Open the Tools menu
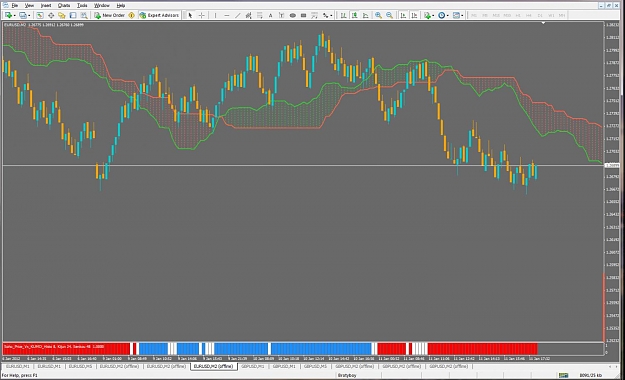The height and width of the screenshot is (380, 625). (x=82, y=6)
